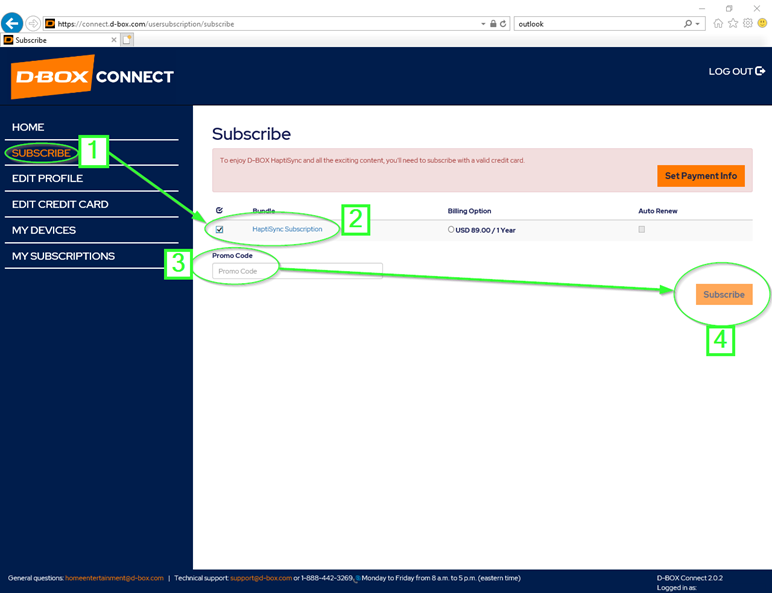Open the HaptiSync Subscription link
The width and height of the screenshot is (772, 593).
click(x=288, y=229)
